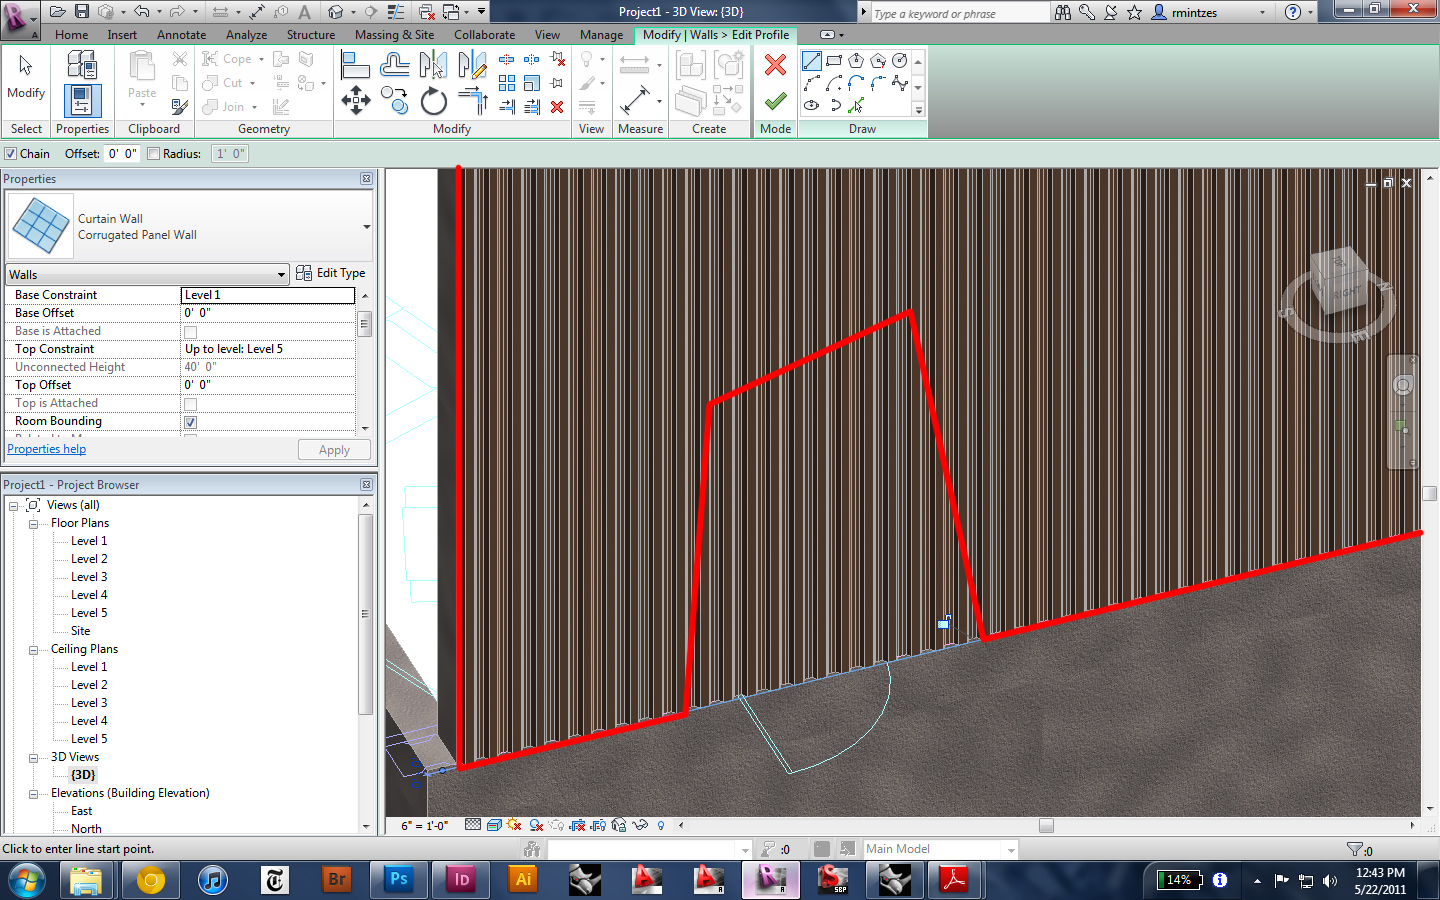Cancel edit mode with the red X
1440x900 pixels.
(x=775, y=65)
